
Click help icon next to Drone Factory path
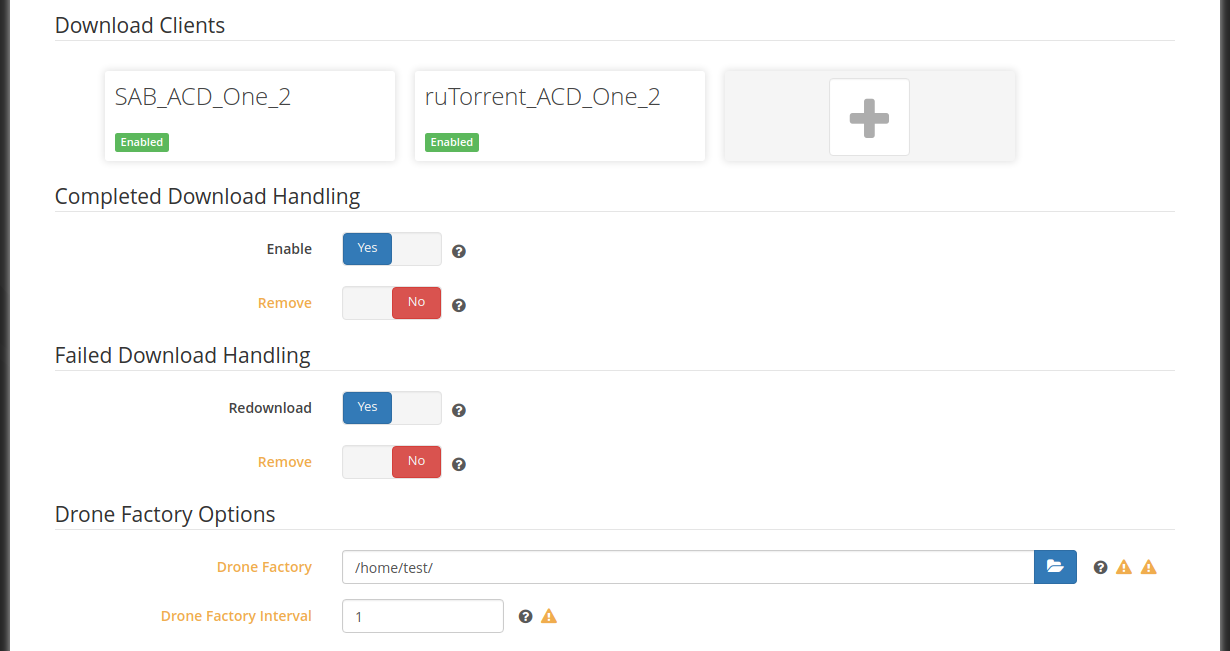pyautogui.click(x=1100, y=567)
